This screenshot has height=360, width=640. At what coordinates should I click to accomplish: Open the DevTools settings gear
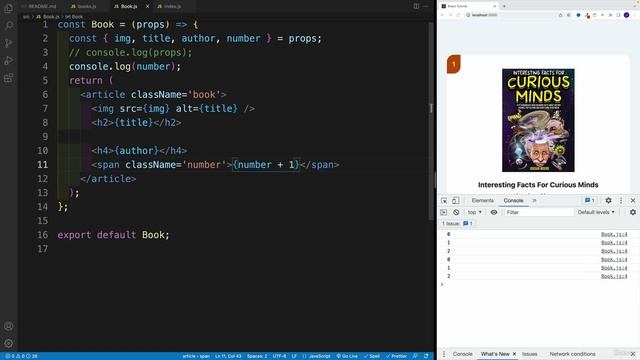click(x=608, y=200)
